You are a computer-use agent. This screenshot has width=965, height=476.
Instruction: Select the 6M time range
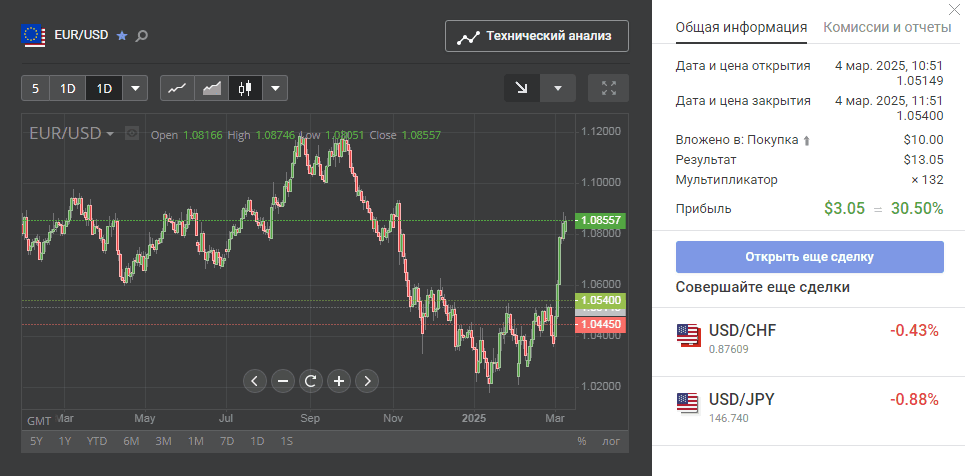(131, 441)
